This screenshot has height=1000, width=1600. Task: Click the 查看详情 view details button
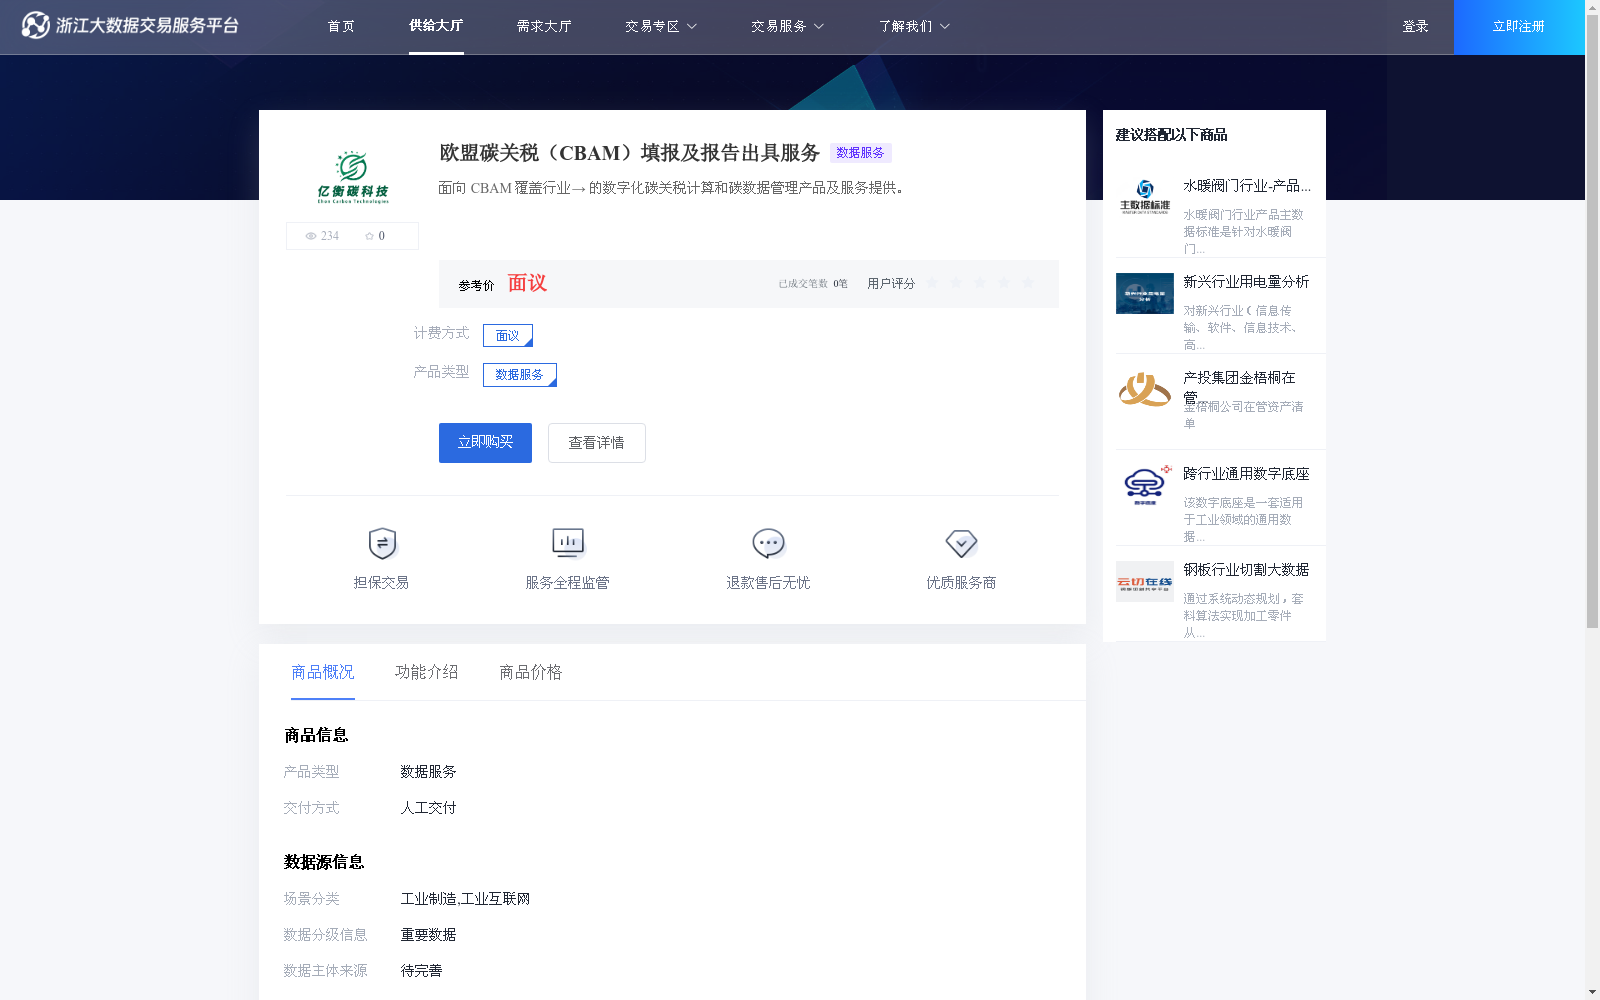pos(597,443)
